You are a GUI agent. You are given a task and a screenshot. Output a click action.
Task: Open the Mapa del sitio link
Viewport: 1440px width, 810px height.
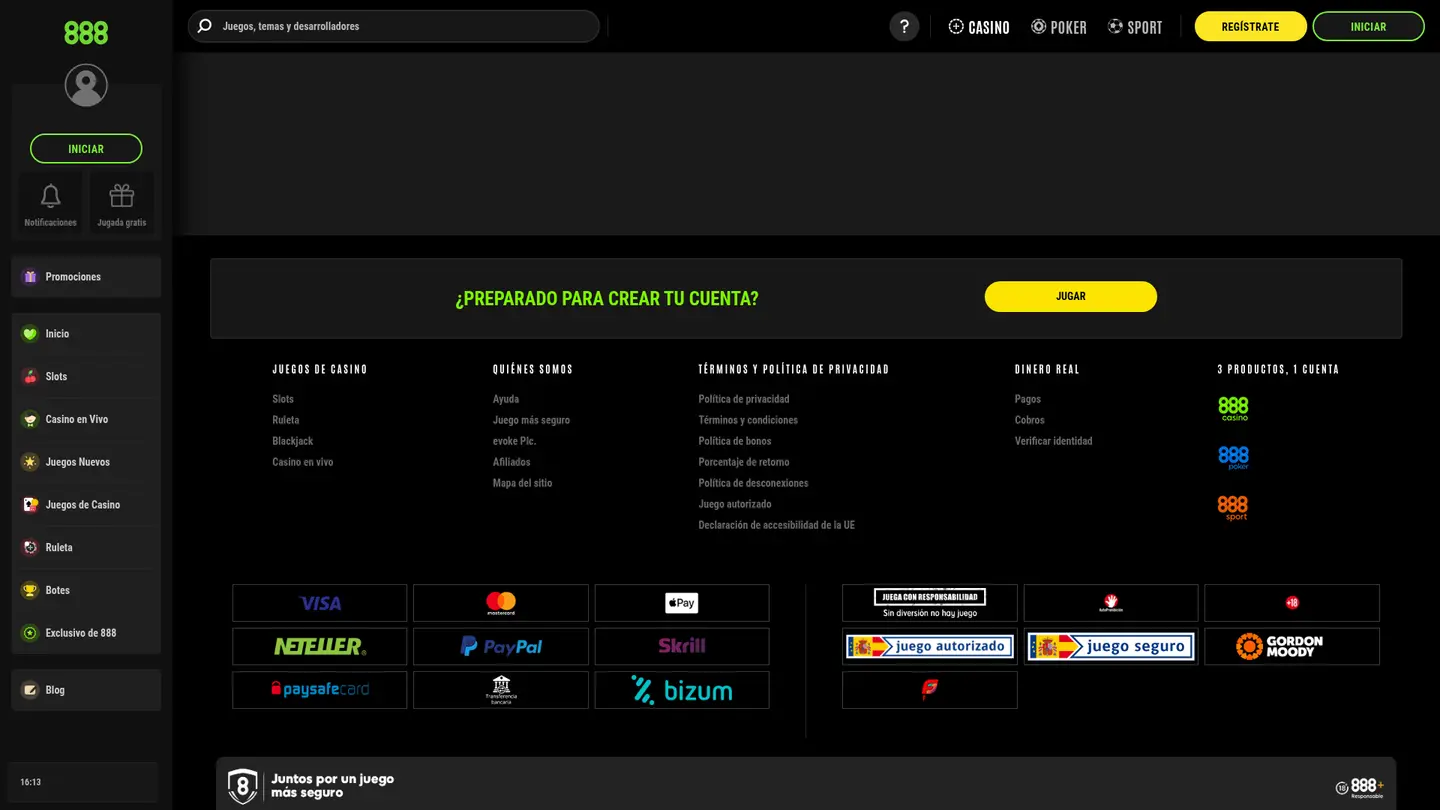coord(523,483)
